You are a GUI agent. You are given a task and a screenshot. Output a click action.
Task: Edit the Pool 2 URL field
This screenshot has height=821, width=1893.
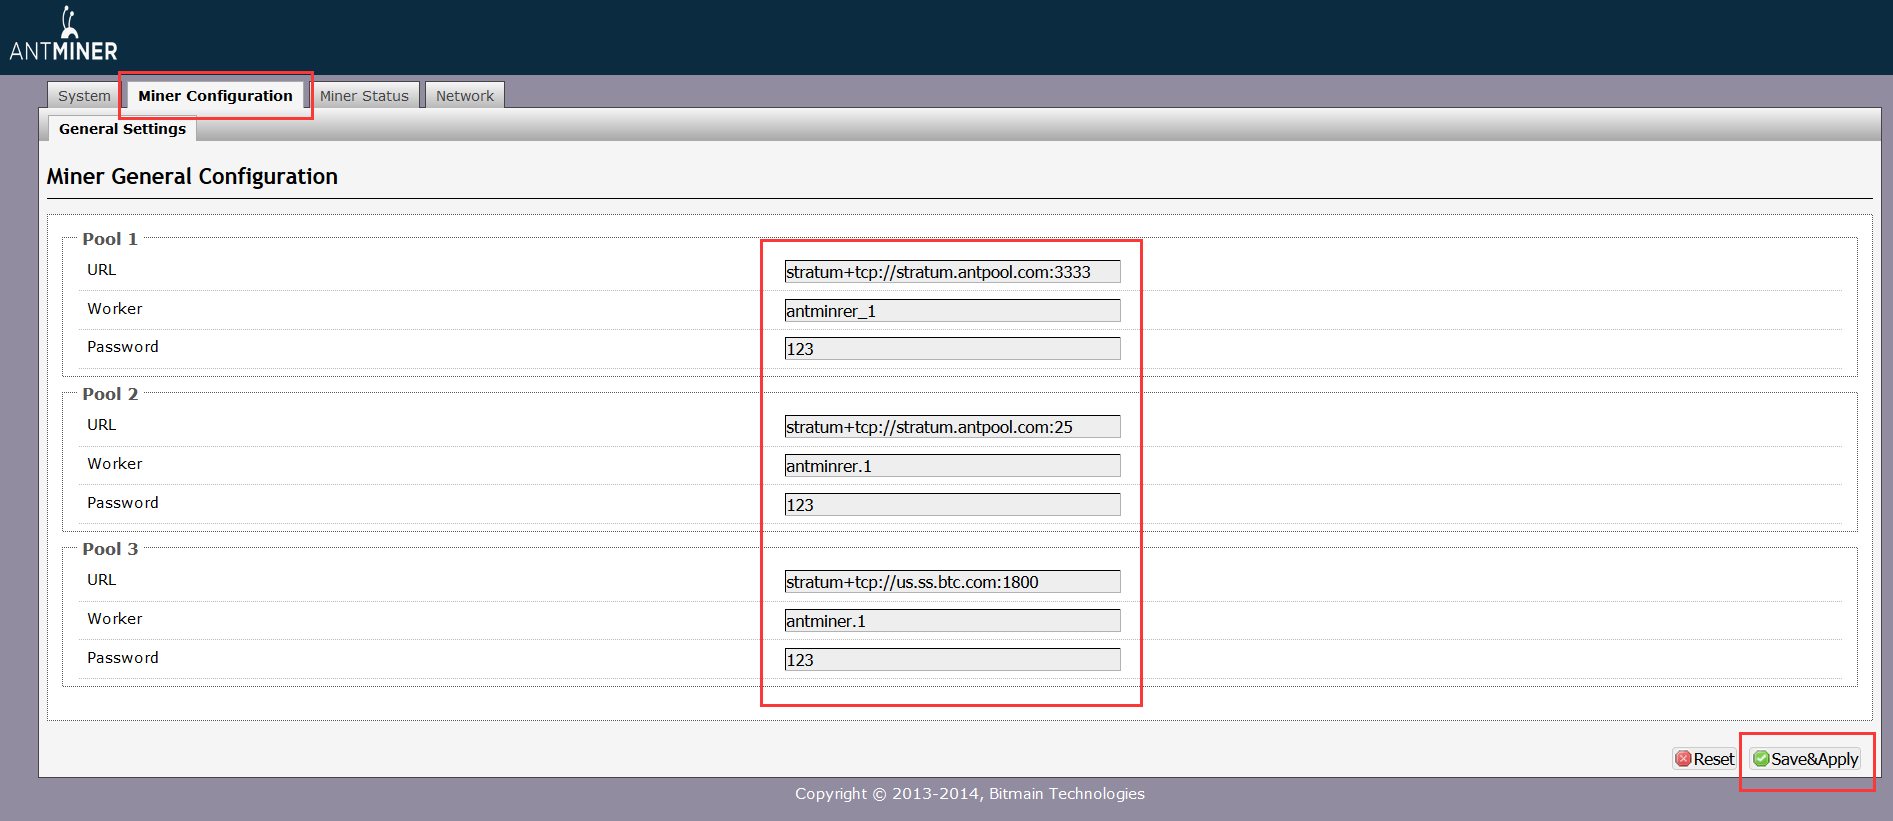click(952, 427)
